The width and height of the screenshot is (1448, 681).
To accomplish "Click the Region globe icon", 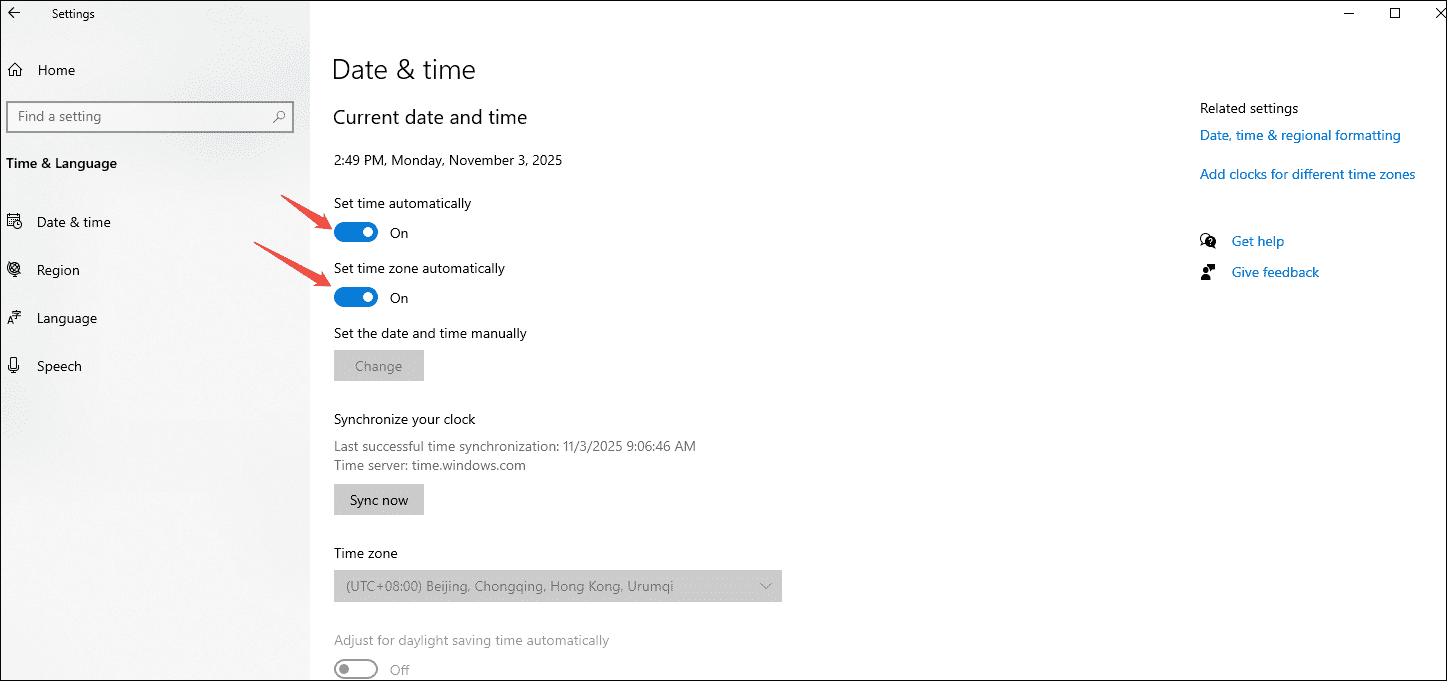I will [15, 269].
